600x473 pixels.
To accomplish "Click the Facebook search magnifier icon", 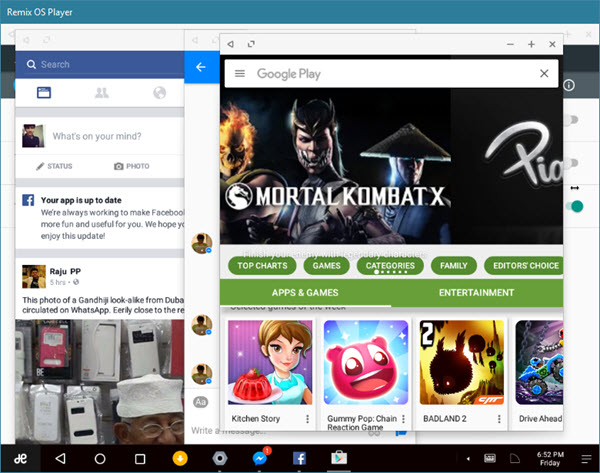I will (x=31, y=64).
